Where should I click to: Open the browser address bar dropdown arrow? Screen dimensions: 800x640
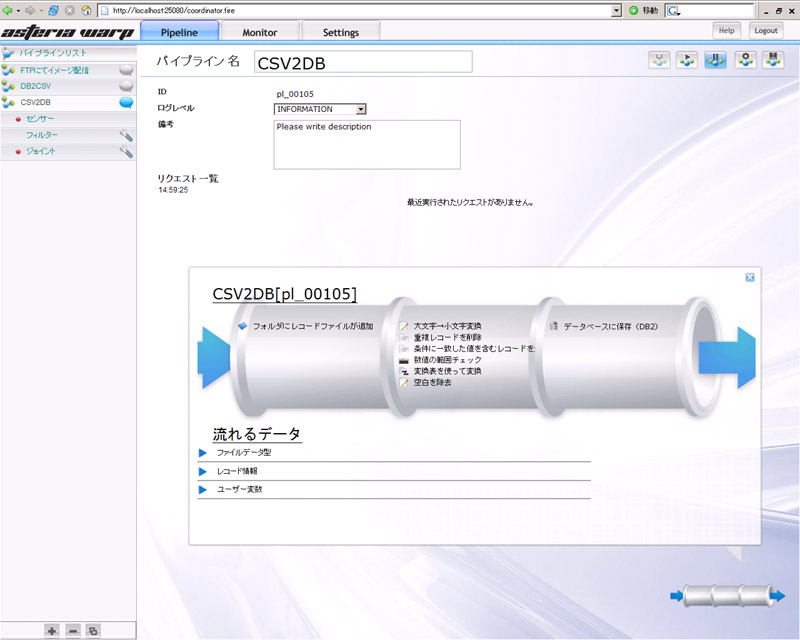pyautogui.click(x=616, y=10)
